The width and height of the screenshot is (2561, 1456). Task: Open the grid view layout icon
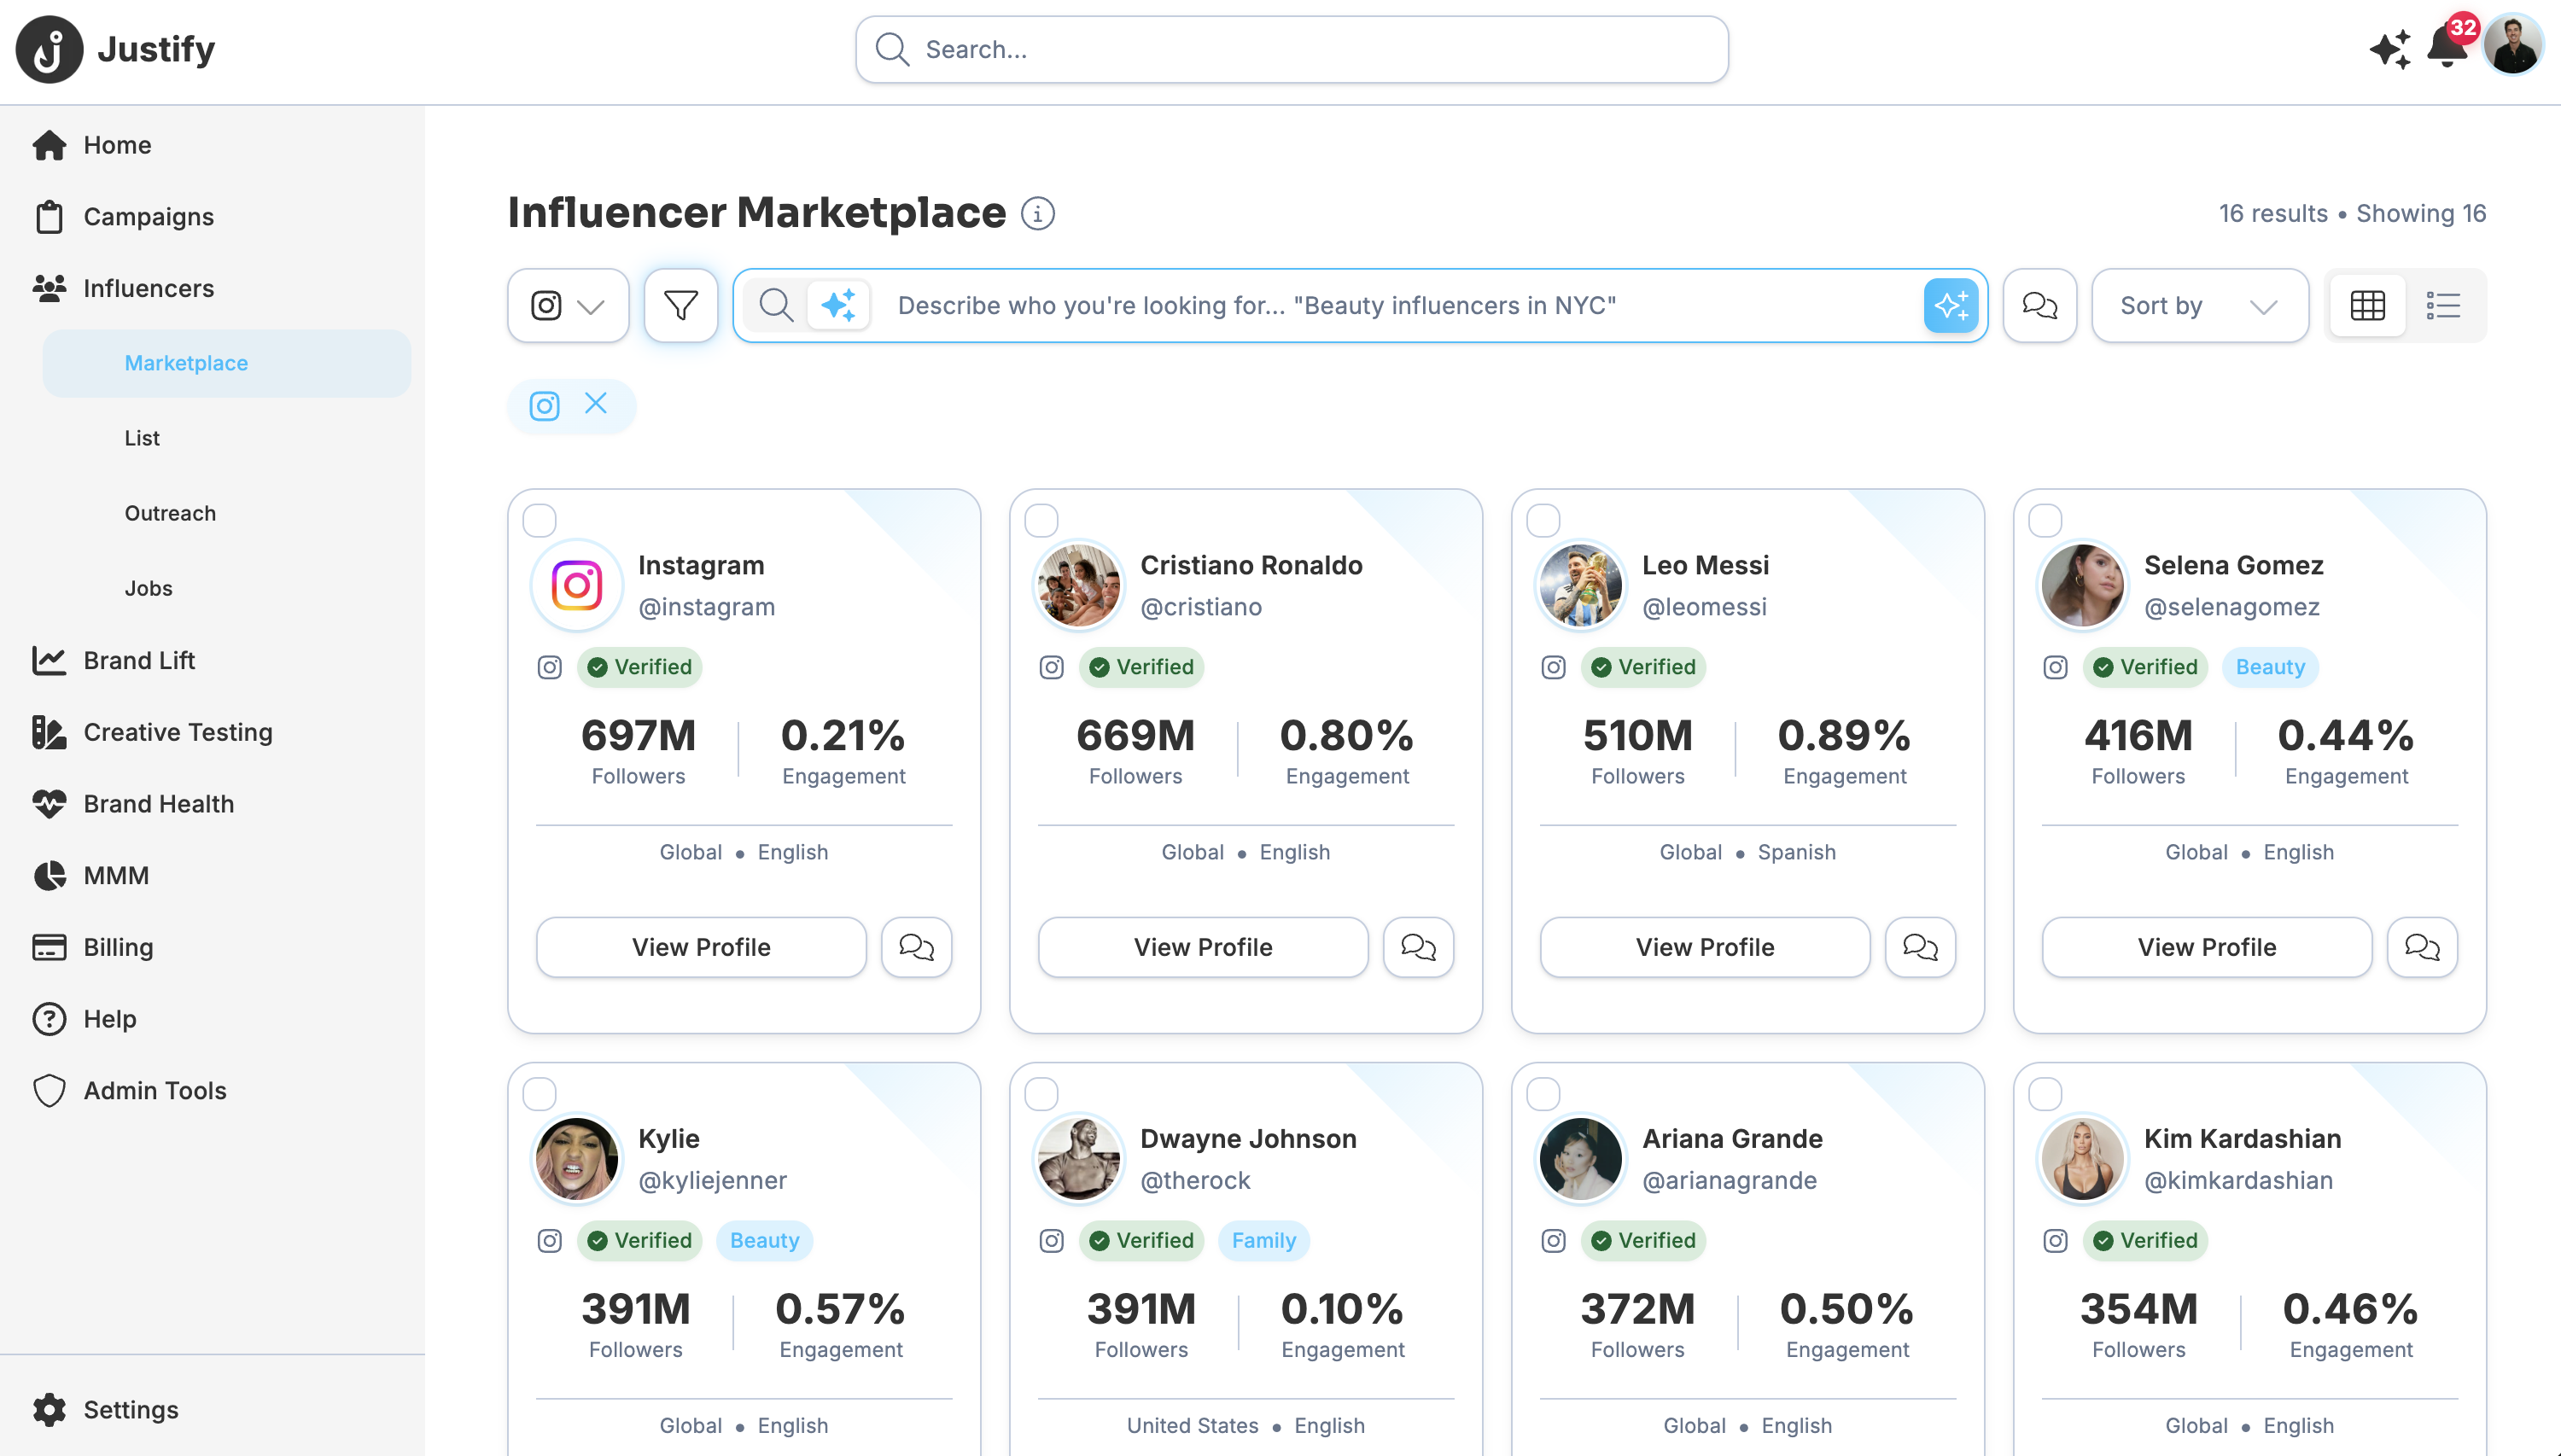click(2369, 305)
